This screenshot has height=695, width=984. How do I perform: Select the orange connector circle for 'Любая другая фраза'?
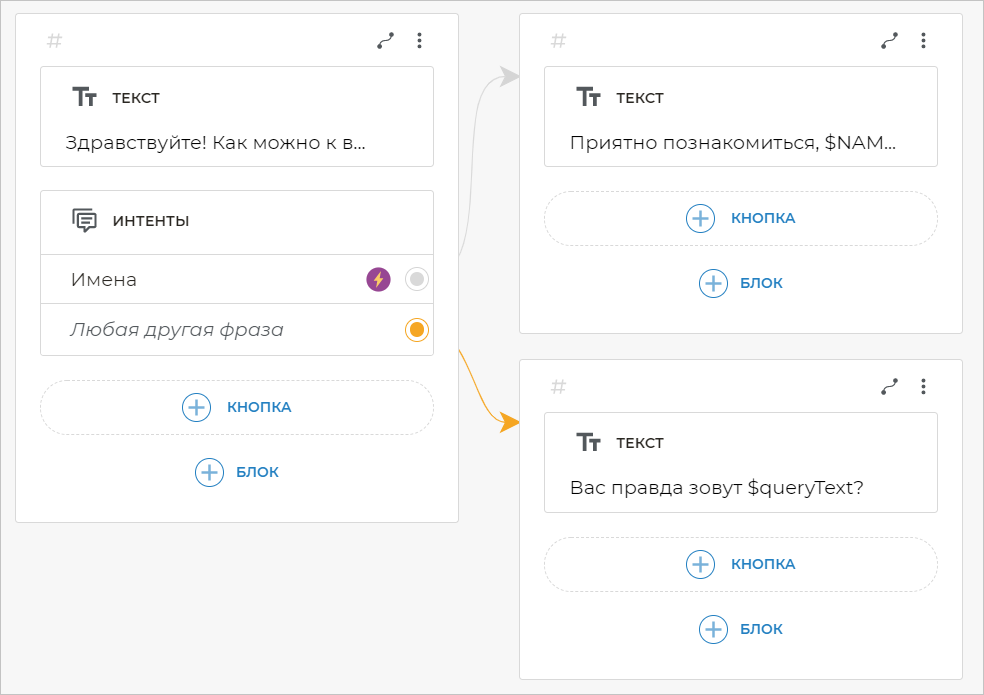pyautogui.click(x=417, y=330)
